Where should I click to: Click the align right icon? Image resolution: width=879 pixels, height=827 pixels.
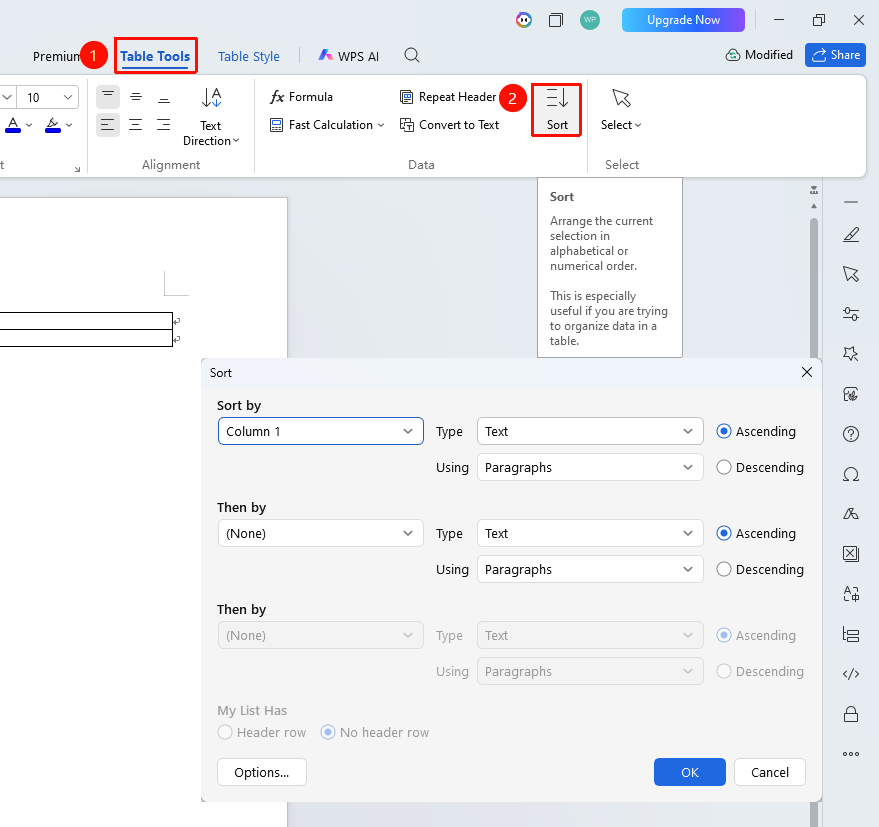point(164,124)
